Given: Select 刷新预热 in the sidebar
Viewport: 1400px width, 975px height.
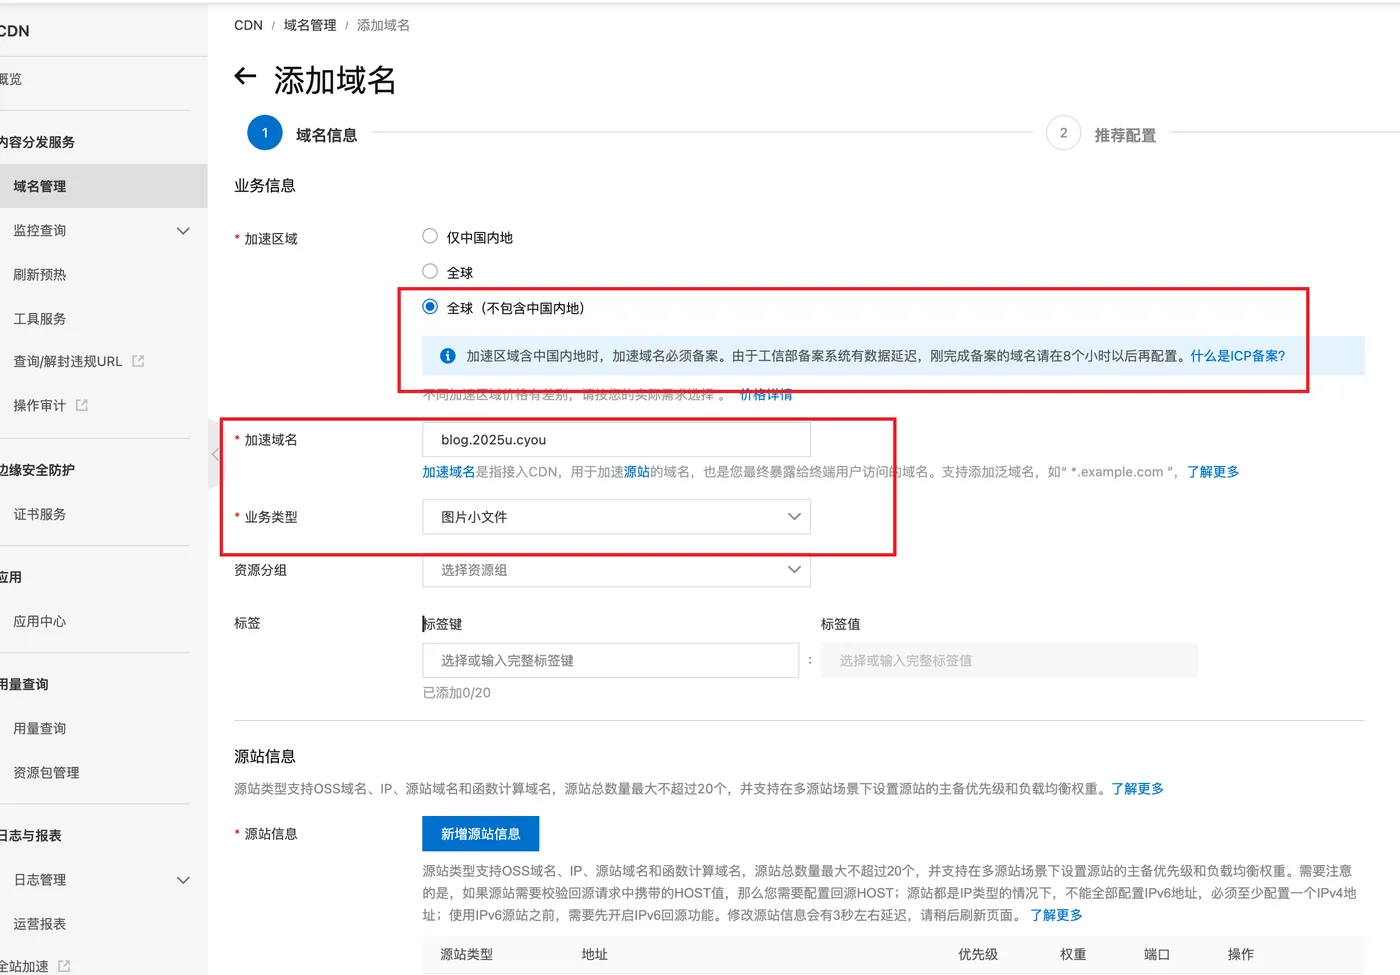Looking at the screenshot, I should [x=39, y=274].
